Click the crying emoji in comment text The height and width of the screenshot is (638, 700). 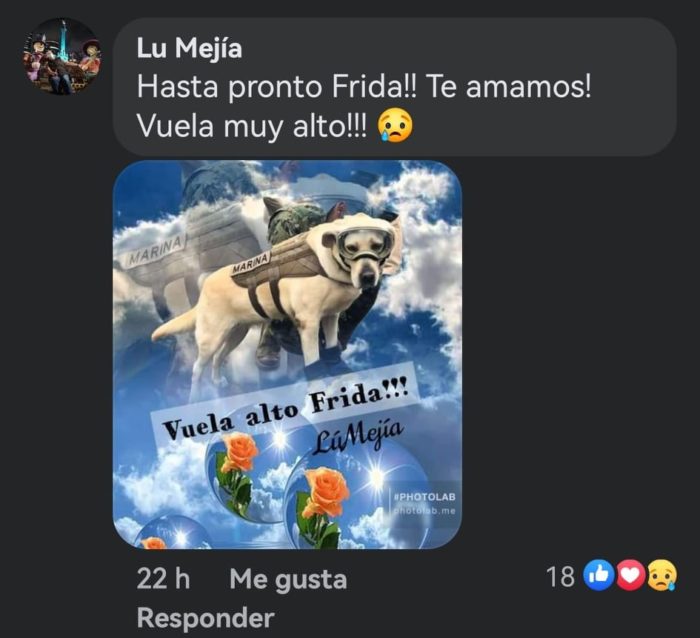(x=395, y=127)
